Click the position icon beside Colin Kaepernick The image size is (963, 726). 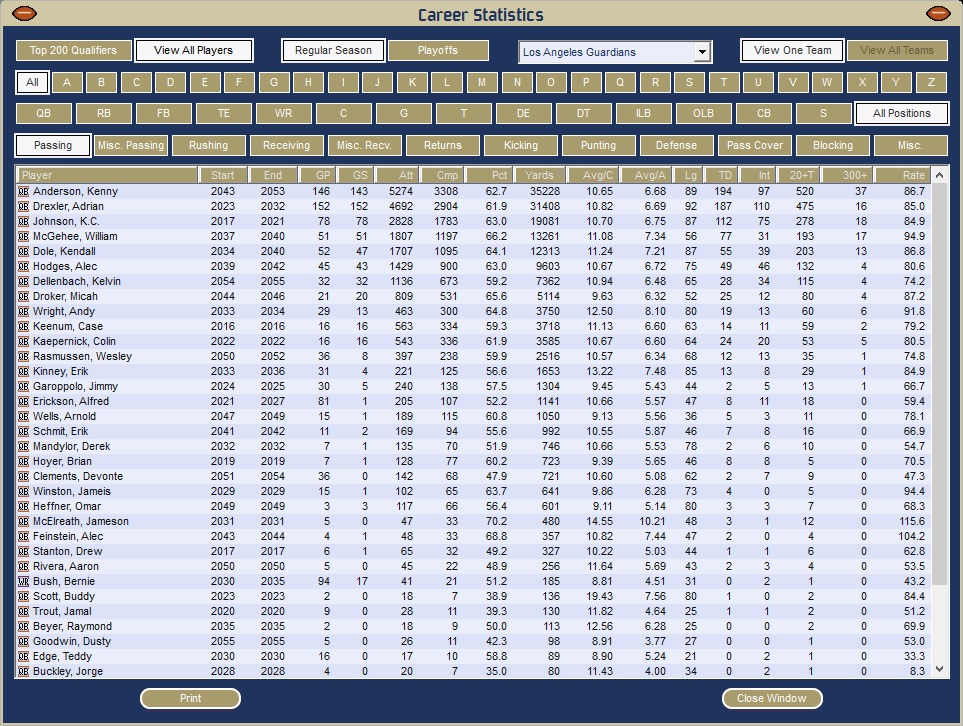[24, 341]
